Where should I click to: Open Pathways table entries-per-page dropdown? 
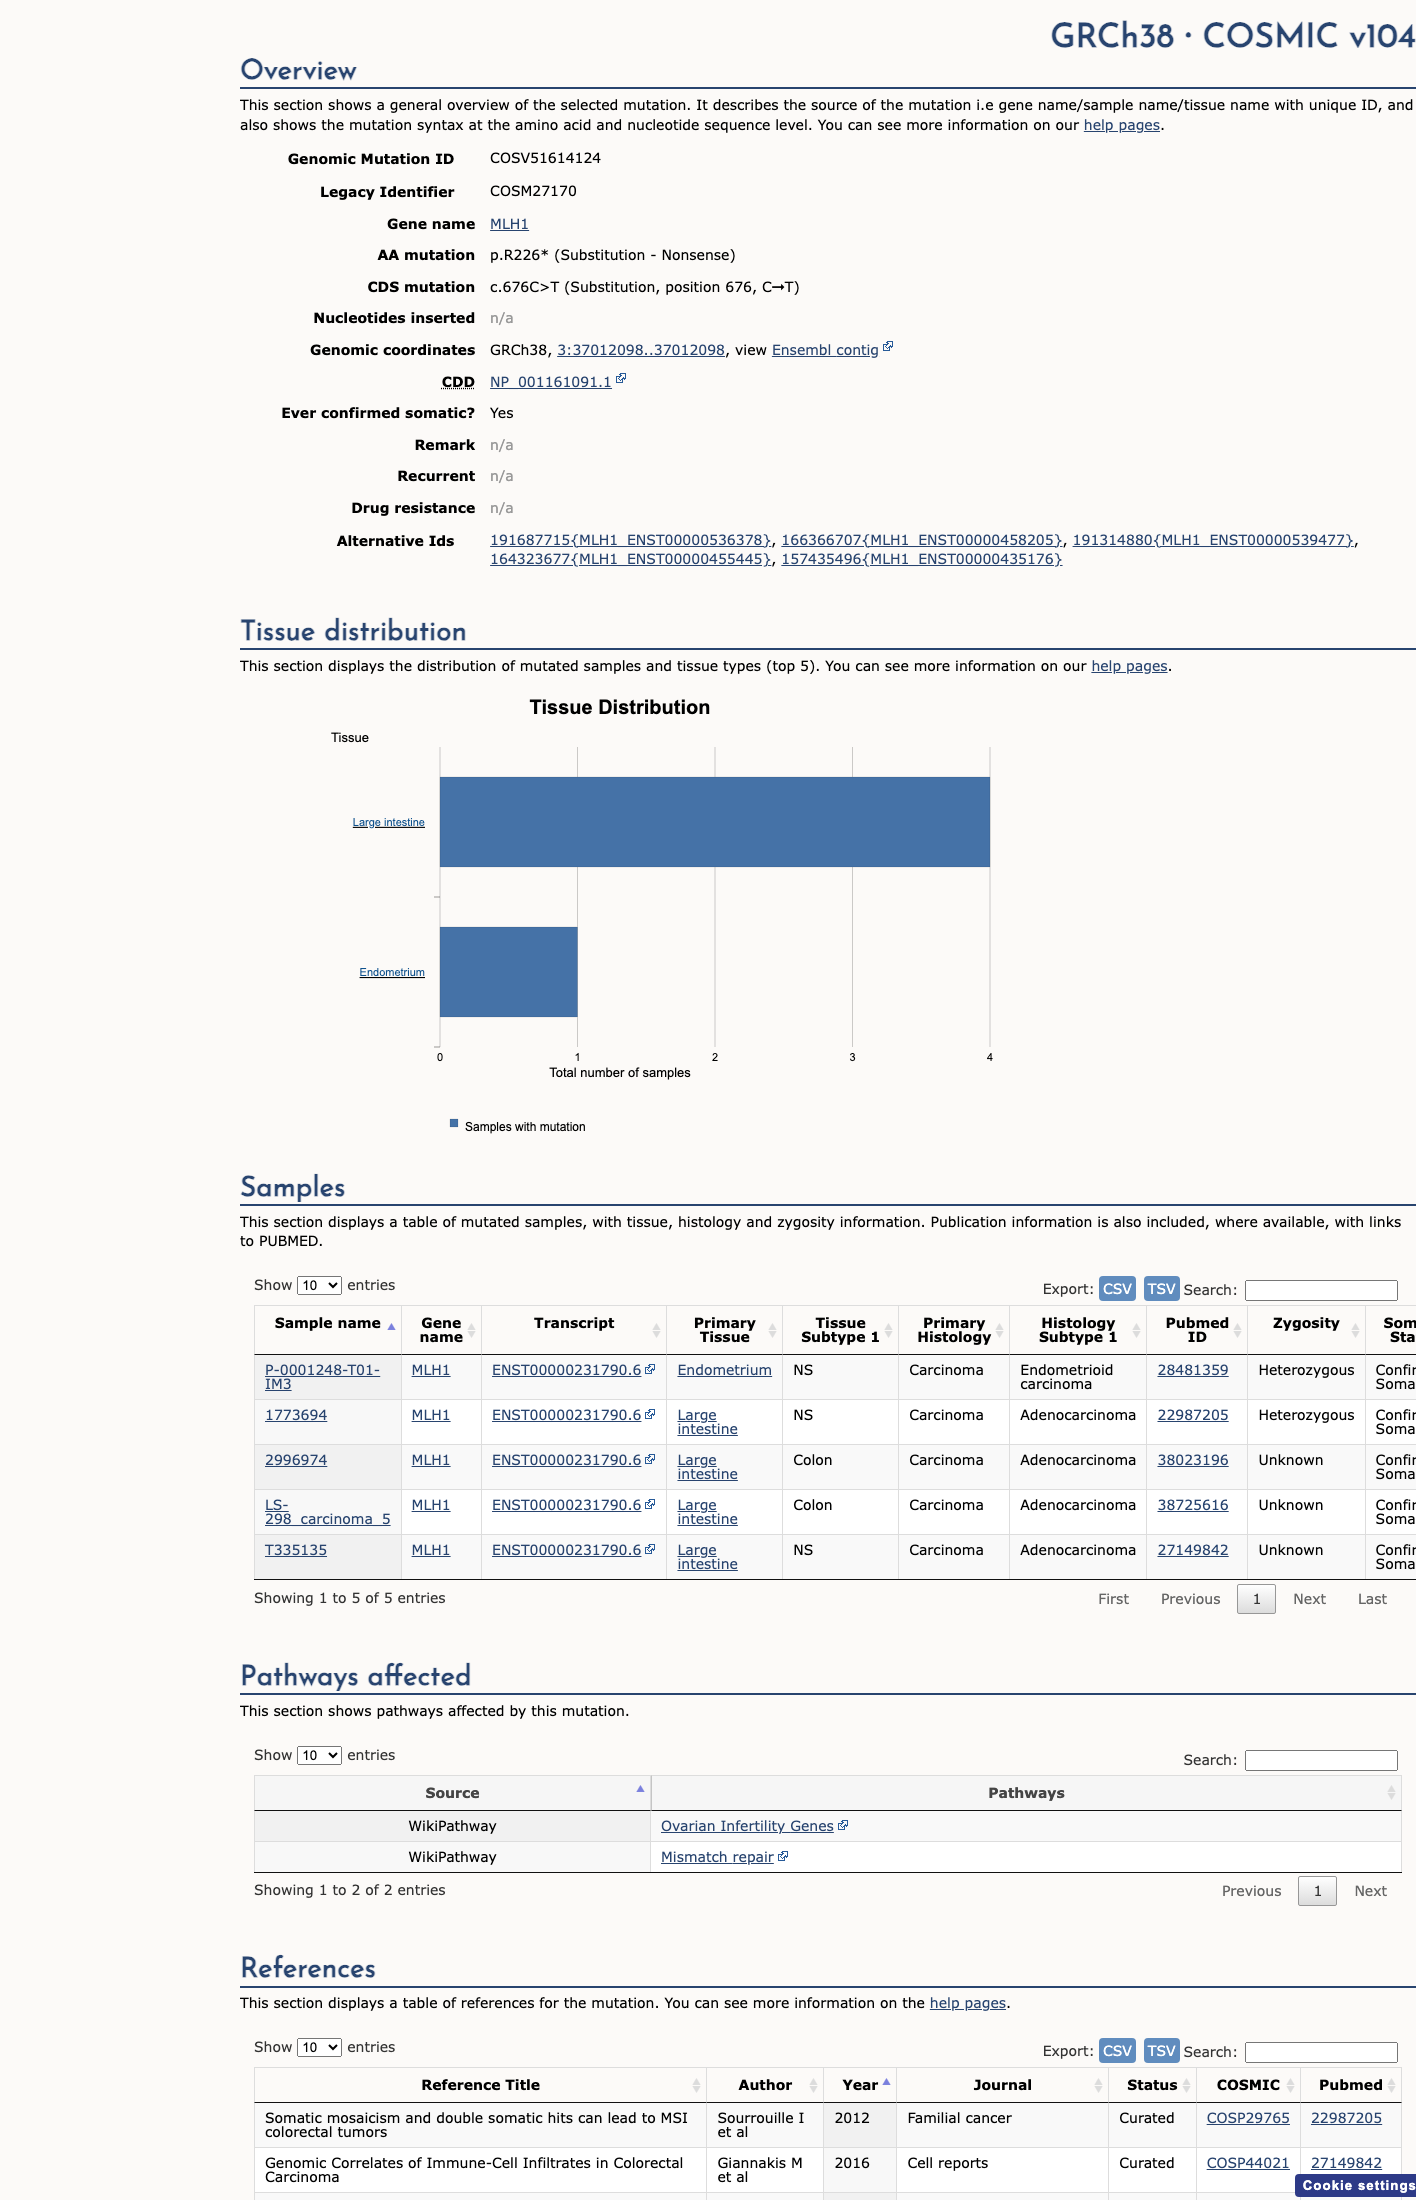(319, 1756)
